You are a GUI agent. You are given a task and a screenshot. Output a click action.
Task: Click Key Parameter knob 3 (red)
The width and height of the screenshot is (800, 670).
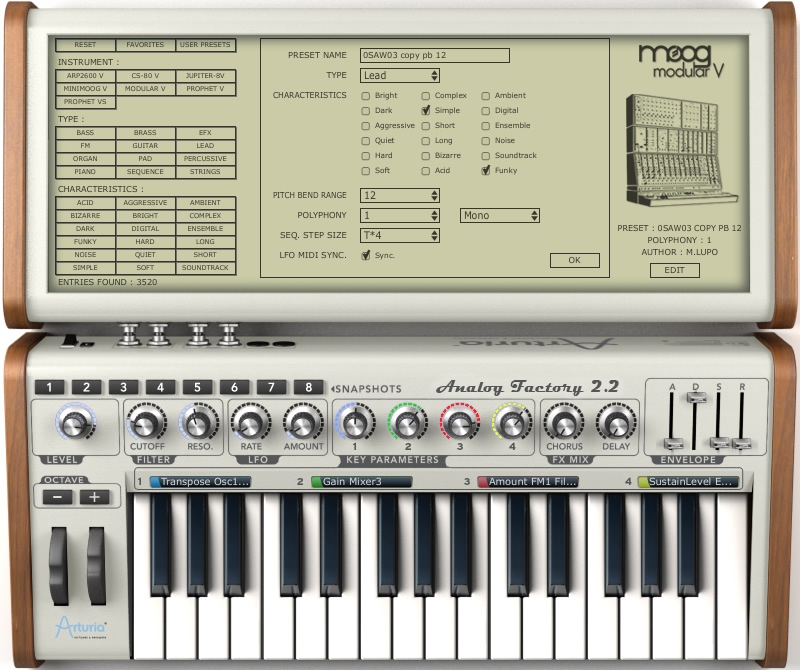pos(460,423)
